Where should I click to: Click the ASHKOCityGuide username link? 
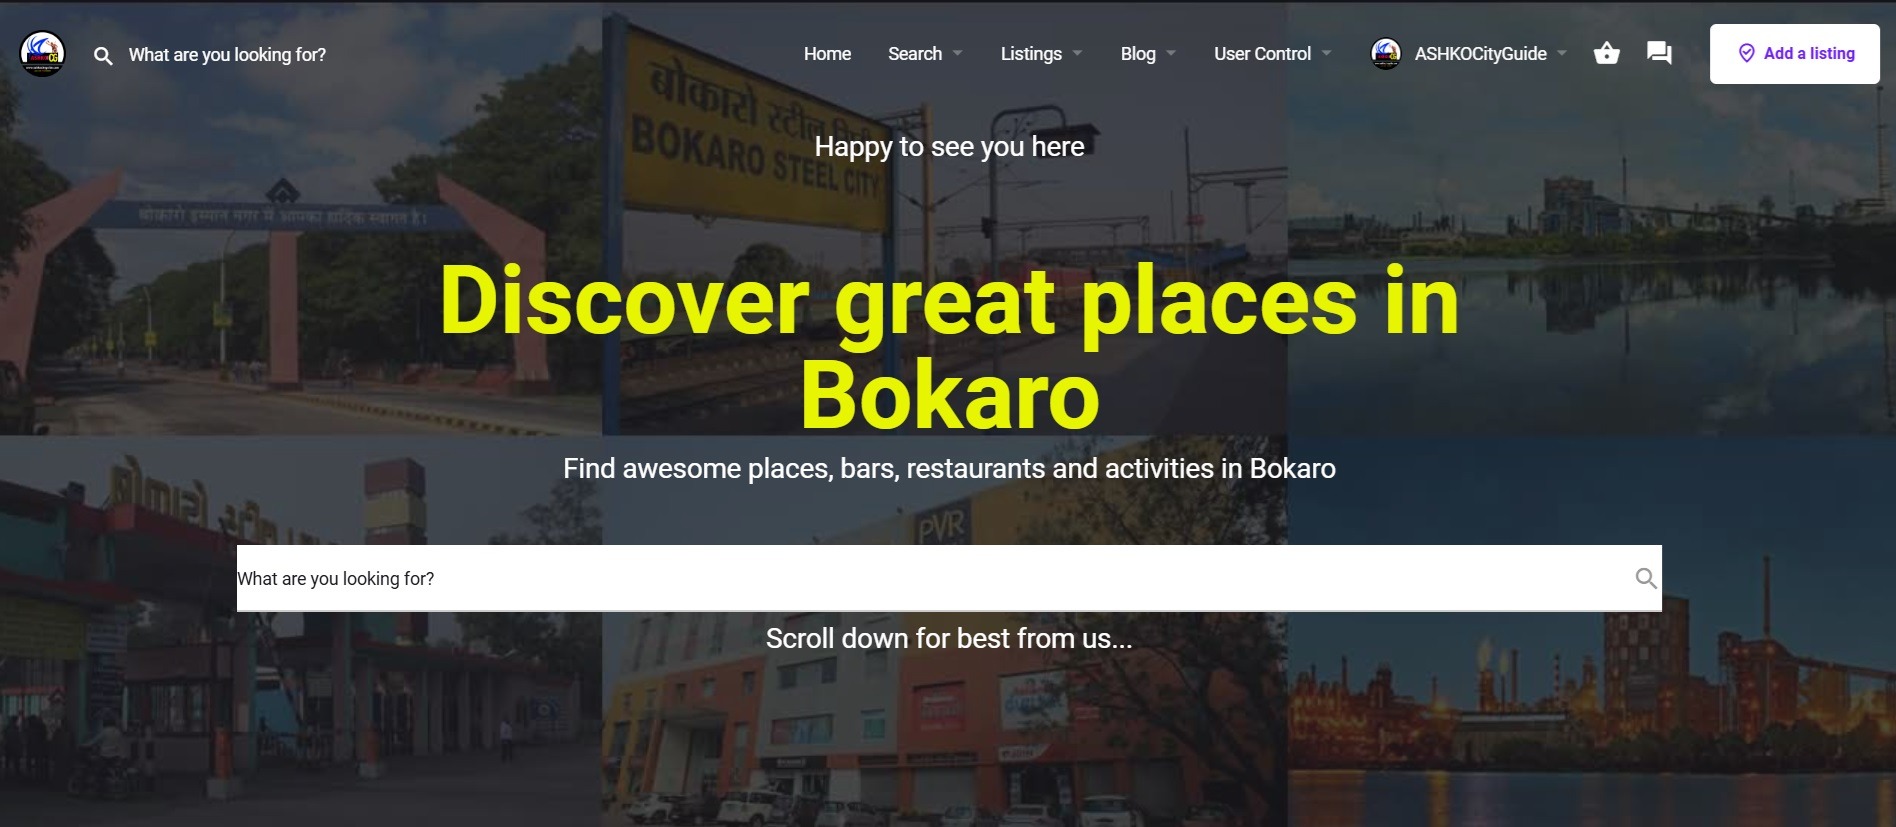tap(1480, 54)
